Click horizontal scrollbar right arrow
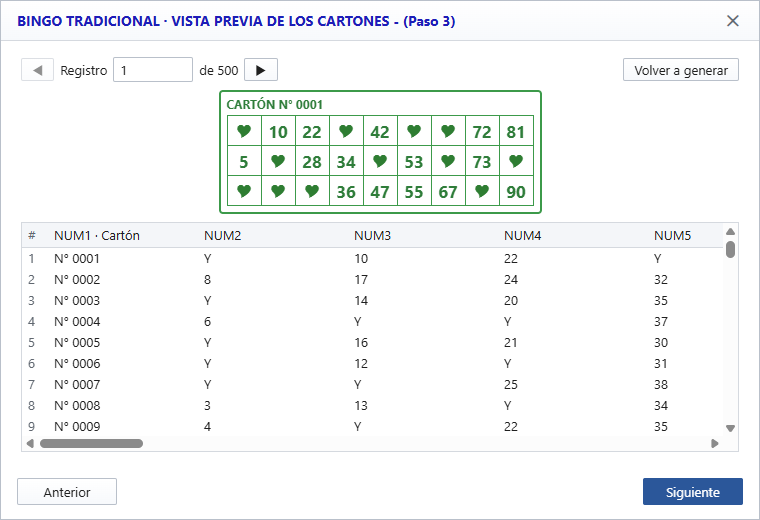Screen dimensions: 760x520 (714, 443)
